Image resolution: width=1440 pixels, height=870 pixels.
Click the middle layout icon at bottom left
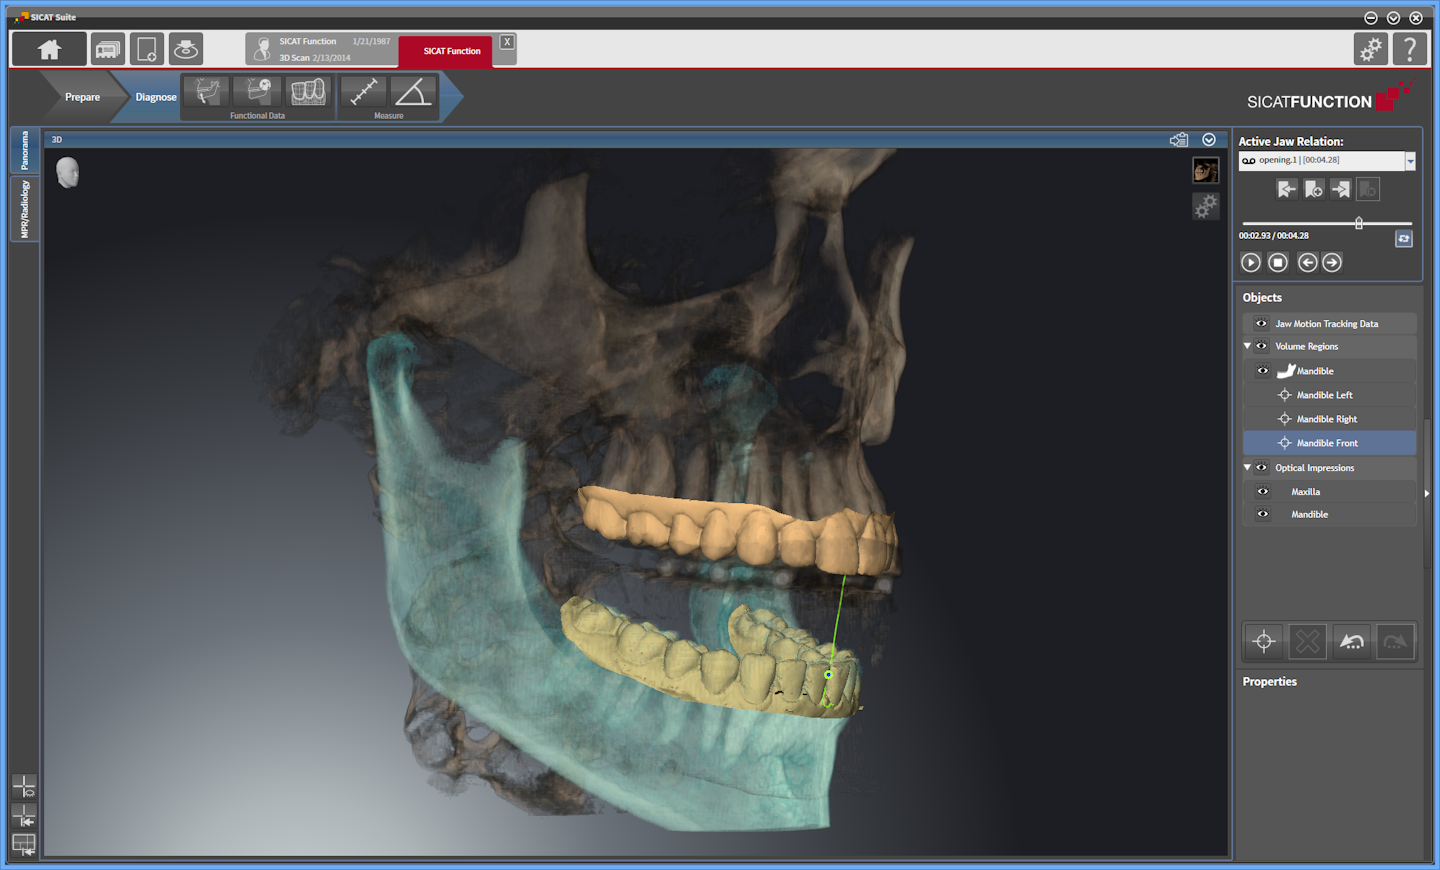click(24, 815)
